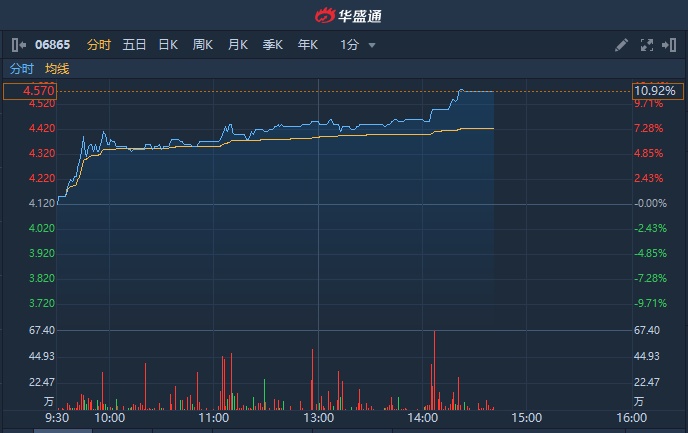Select the 季K quarterly candlestick tab
Viewport: 688px width, 433px height.
[x=272, y=45]
